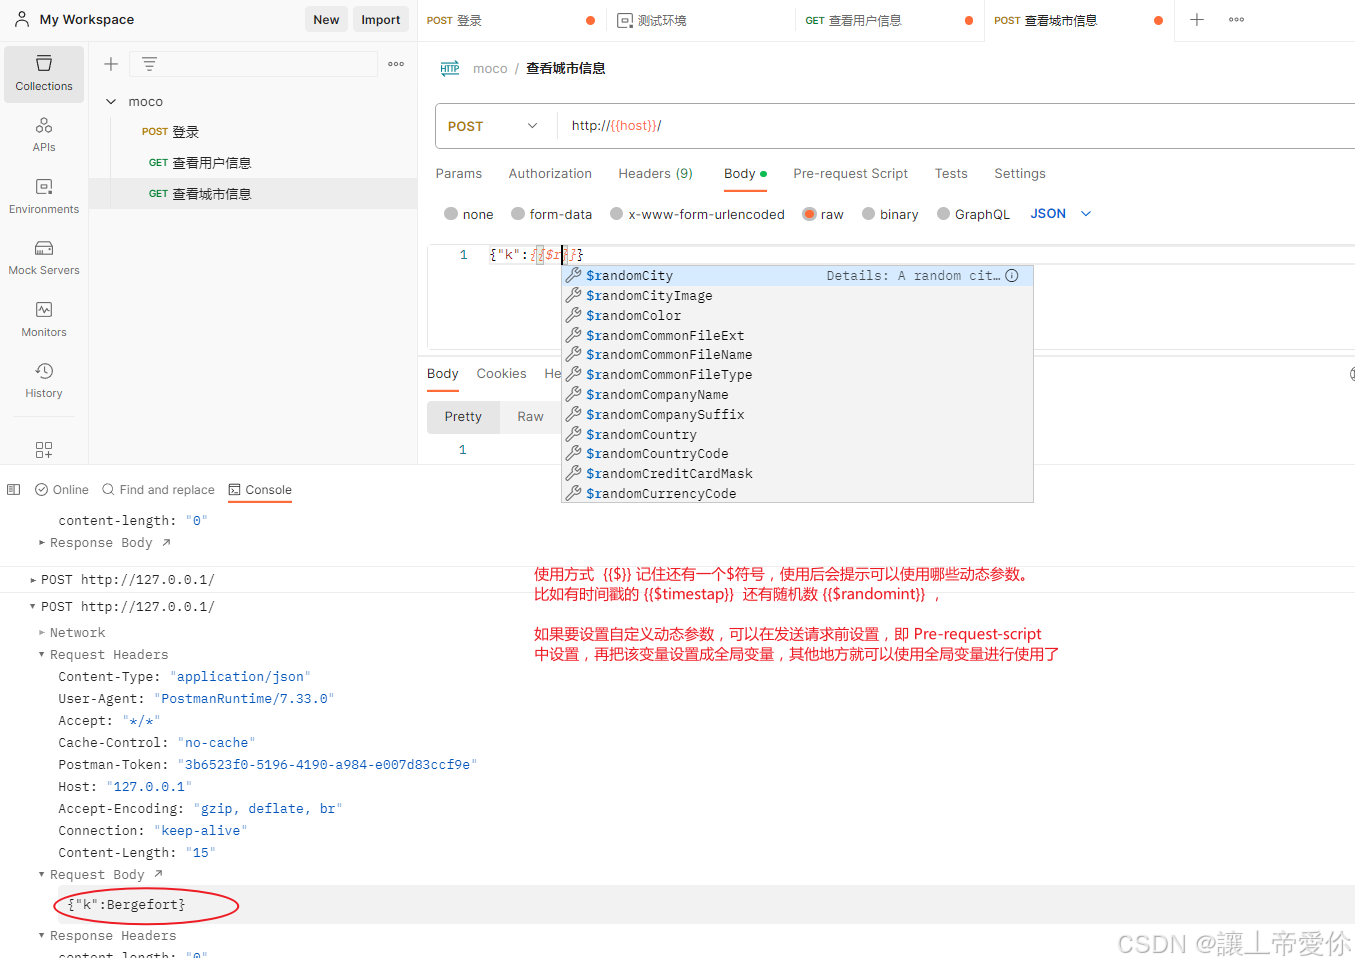This screenshot has height=967, width=1355.
Task: Select the form-data body type radio
Action: click(518, 214)
